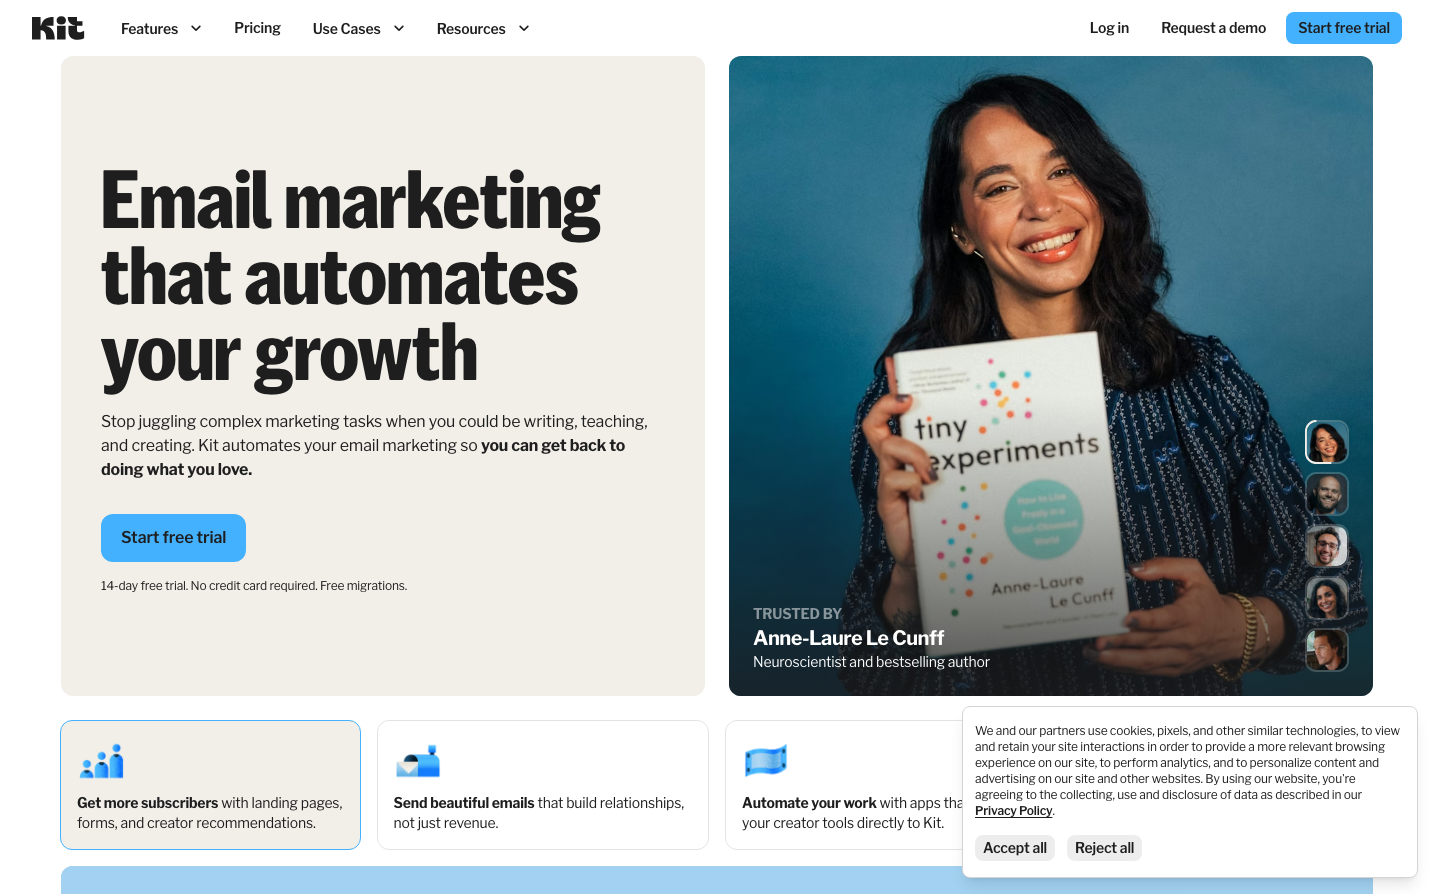The image size is (1434, 894).
Task: Select the first avatar thumbnail of Anne-Laure
Action: [1327, 442]
